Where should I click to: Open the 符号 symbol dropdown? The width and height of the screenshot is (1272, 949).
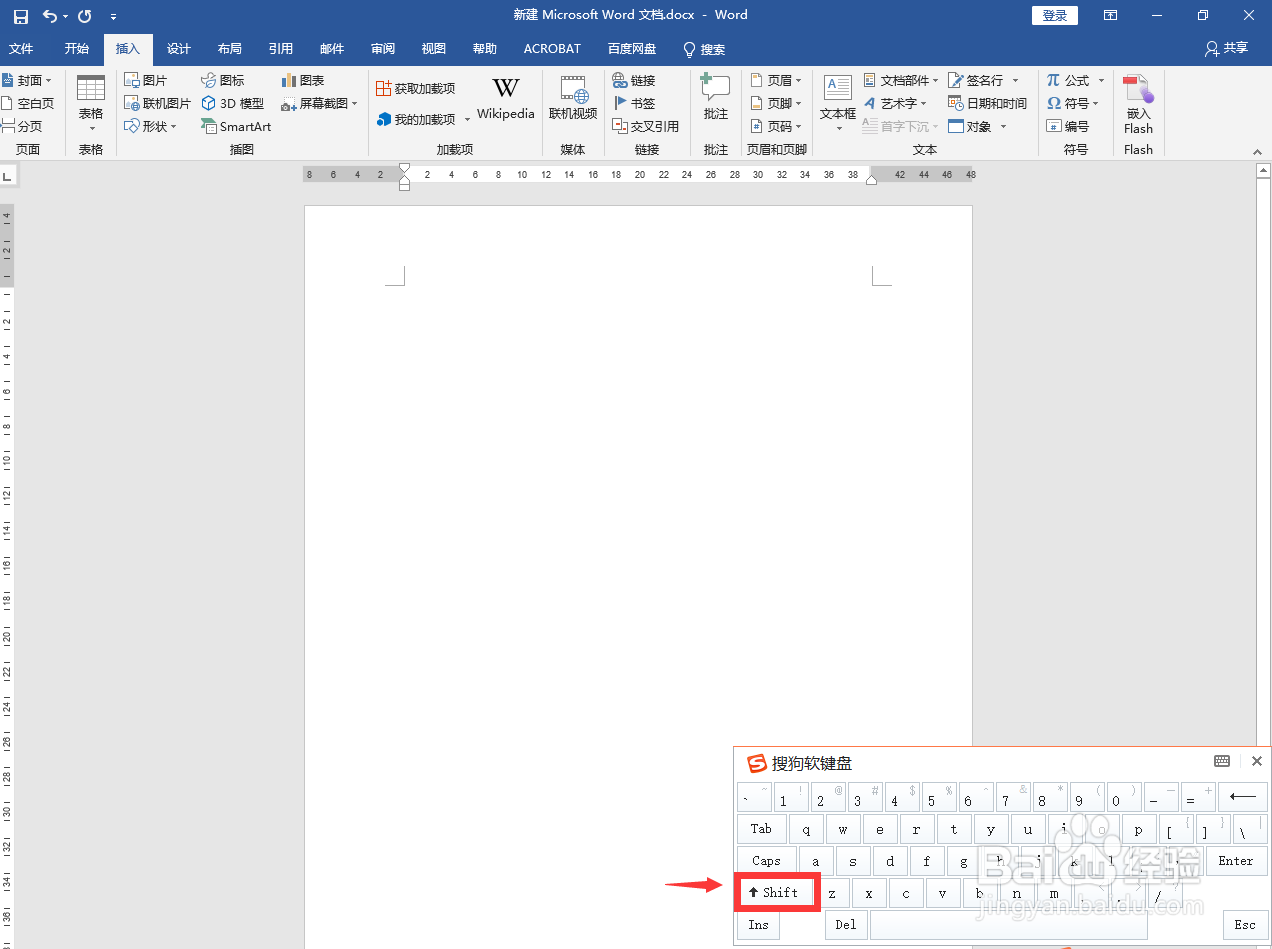1073,103
